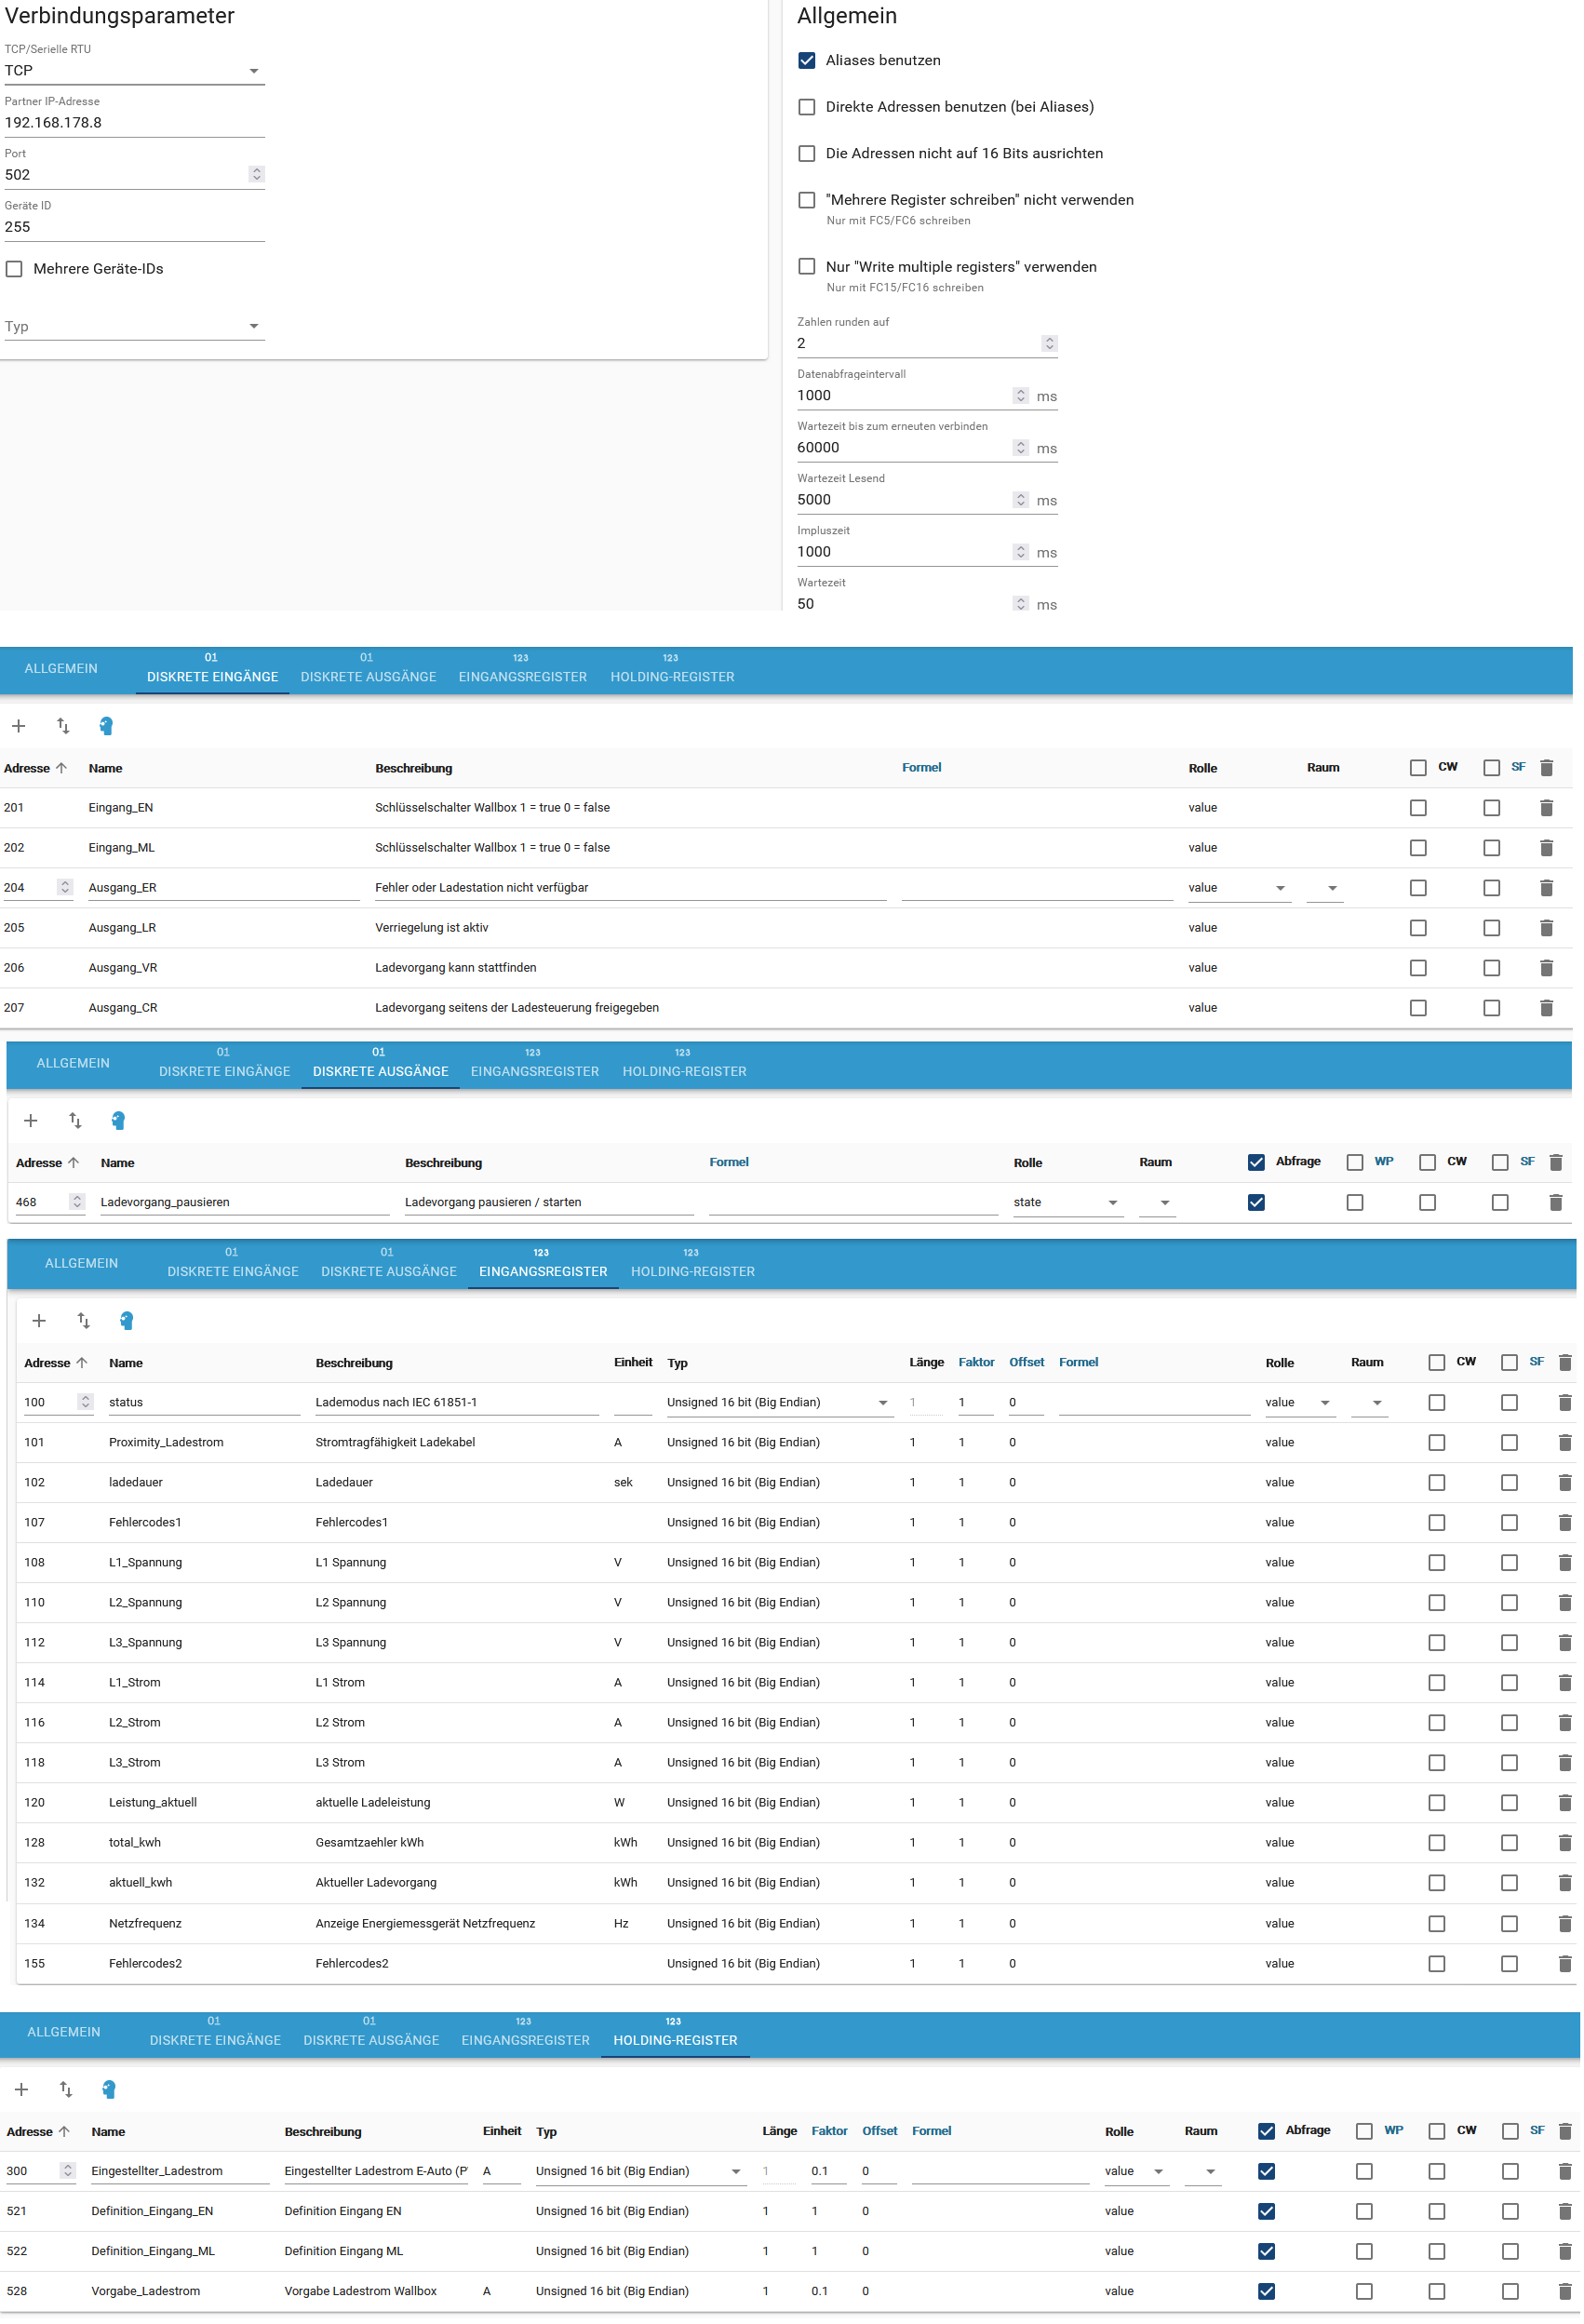The height and width of the screenshot is (2324, 1584).
Task: Delete the L1_Spannung row
Action: pyautogui.click(x=1565, y=1563)
